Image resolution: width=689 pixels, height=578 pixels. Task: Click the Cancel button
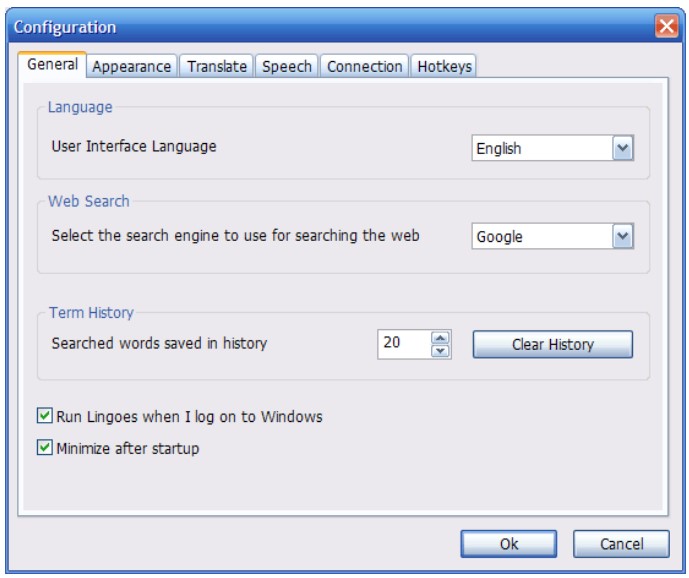click(x=621, y=544)
